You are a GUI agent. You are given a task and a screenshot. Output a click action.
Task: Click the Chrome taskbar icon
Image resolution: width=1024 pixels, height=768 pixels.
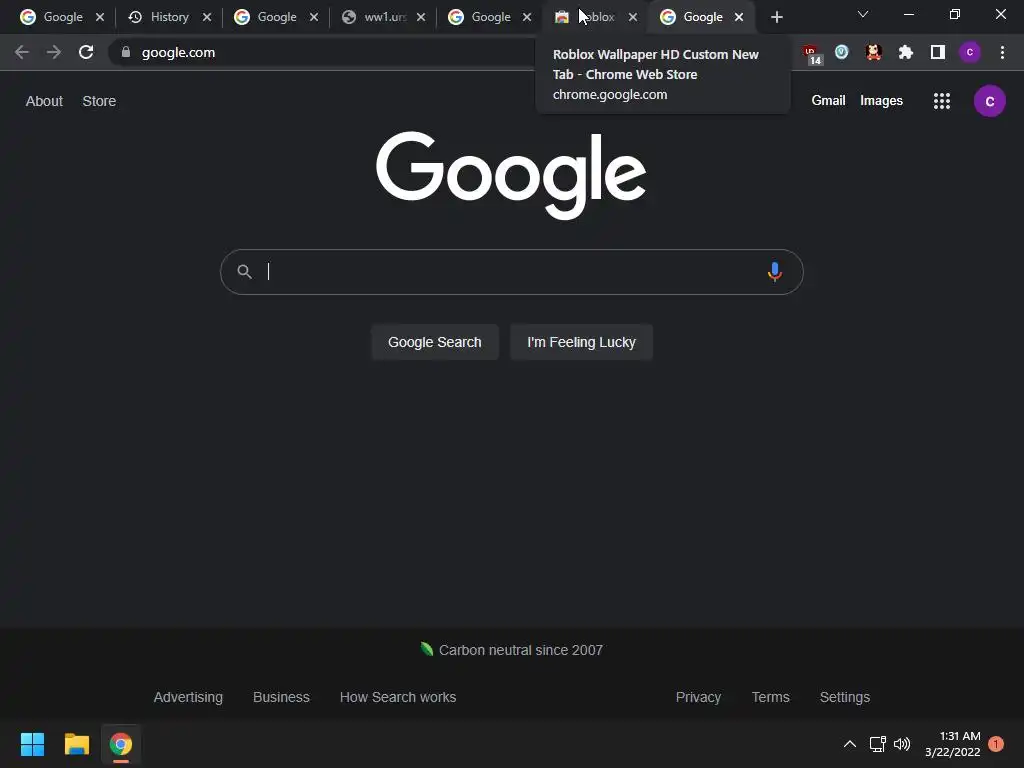click(x=121, y=744)
